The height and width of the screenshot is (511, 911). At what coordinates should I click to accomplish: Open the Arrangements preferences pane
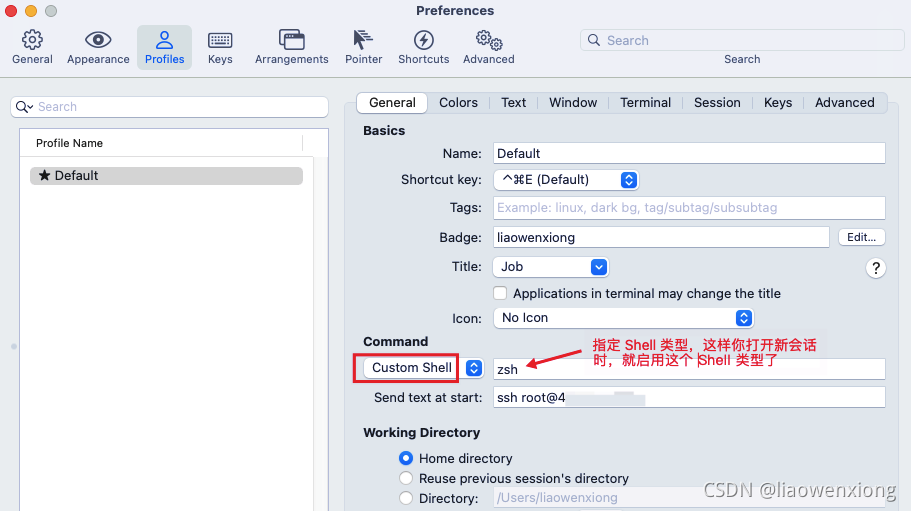click(x=292, y=48)
